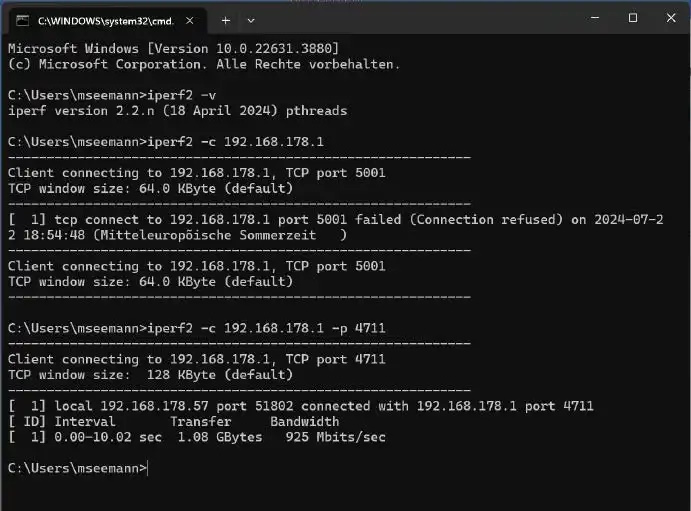Close the terminal window
The height and width of the screenshot is (511, 691).
click(x=671, y=18)
